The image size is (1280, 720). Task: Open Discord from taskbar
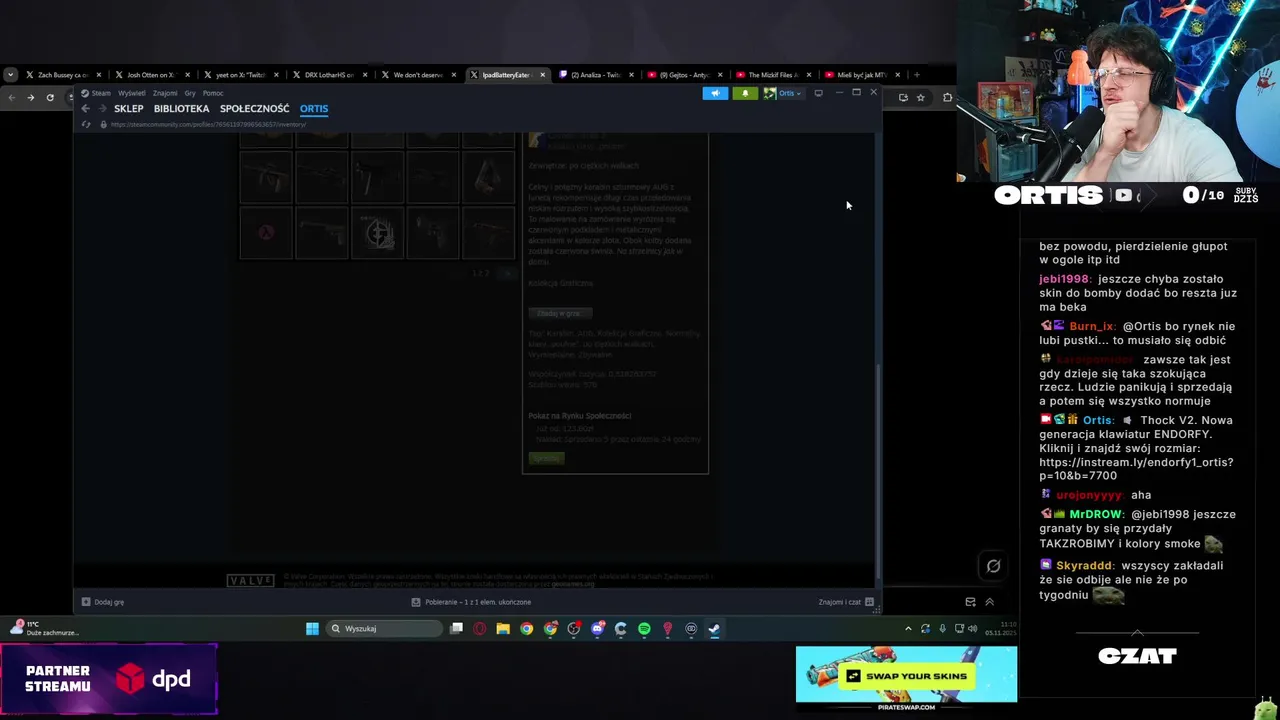[x=597, y=629]
